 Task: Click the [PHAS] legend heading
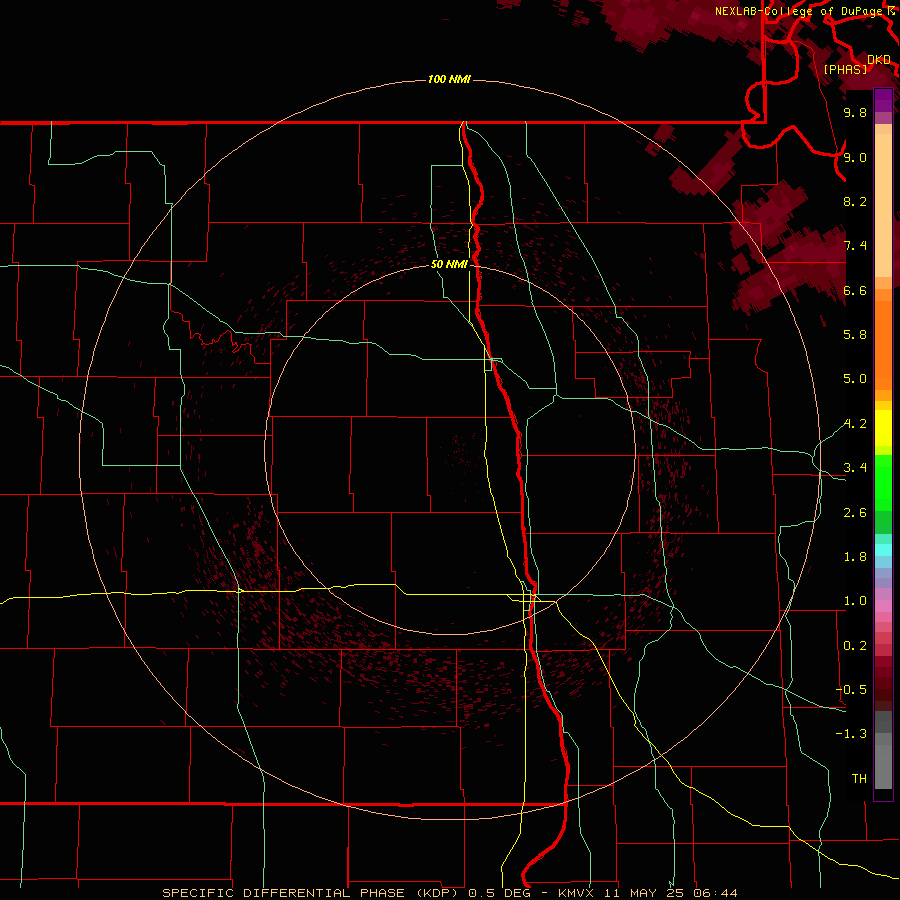point(845,69)
